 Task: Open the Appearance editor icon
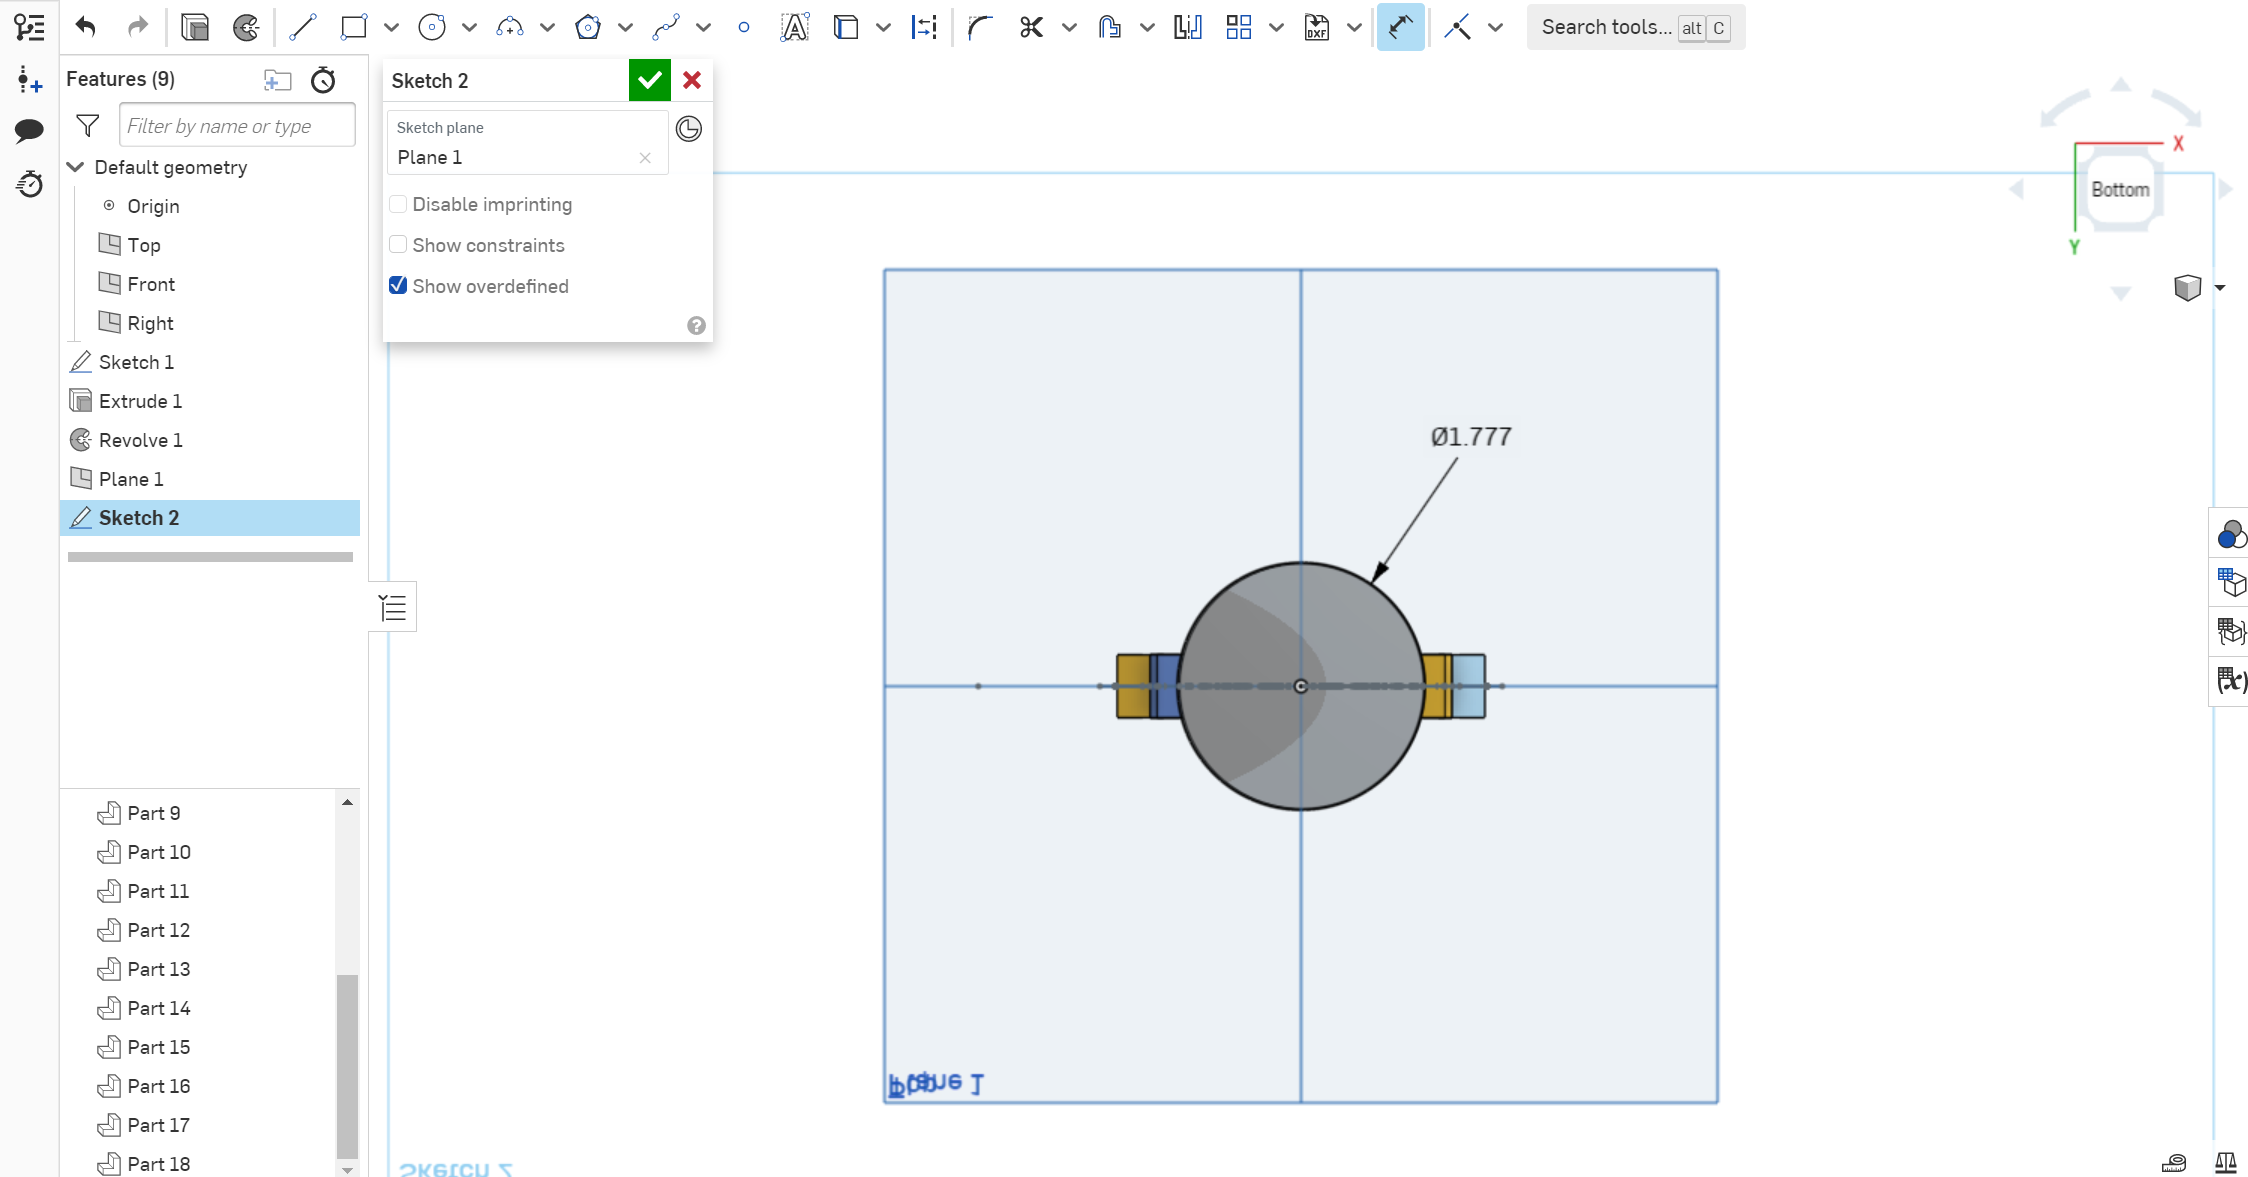pyautogui.click(x=2232, y=534)
